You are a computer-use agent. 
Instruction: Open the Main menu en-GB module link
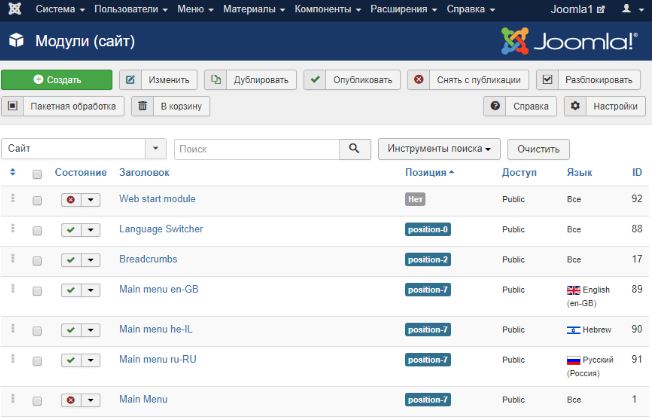coord(159,289)
